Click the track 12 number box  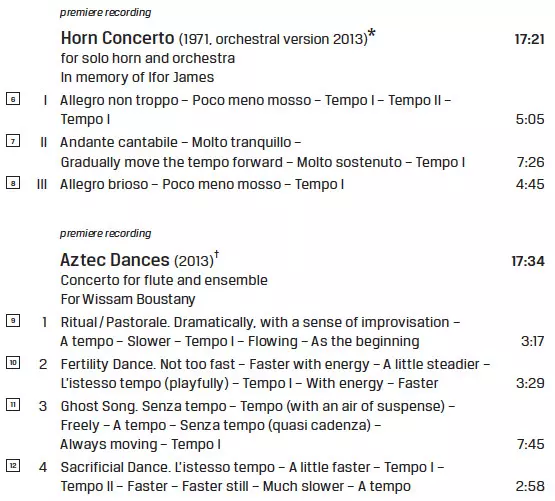[13, 466]
